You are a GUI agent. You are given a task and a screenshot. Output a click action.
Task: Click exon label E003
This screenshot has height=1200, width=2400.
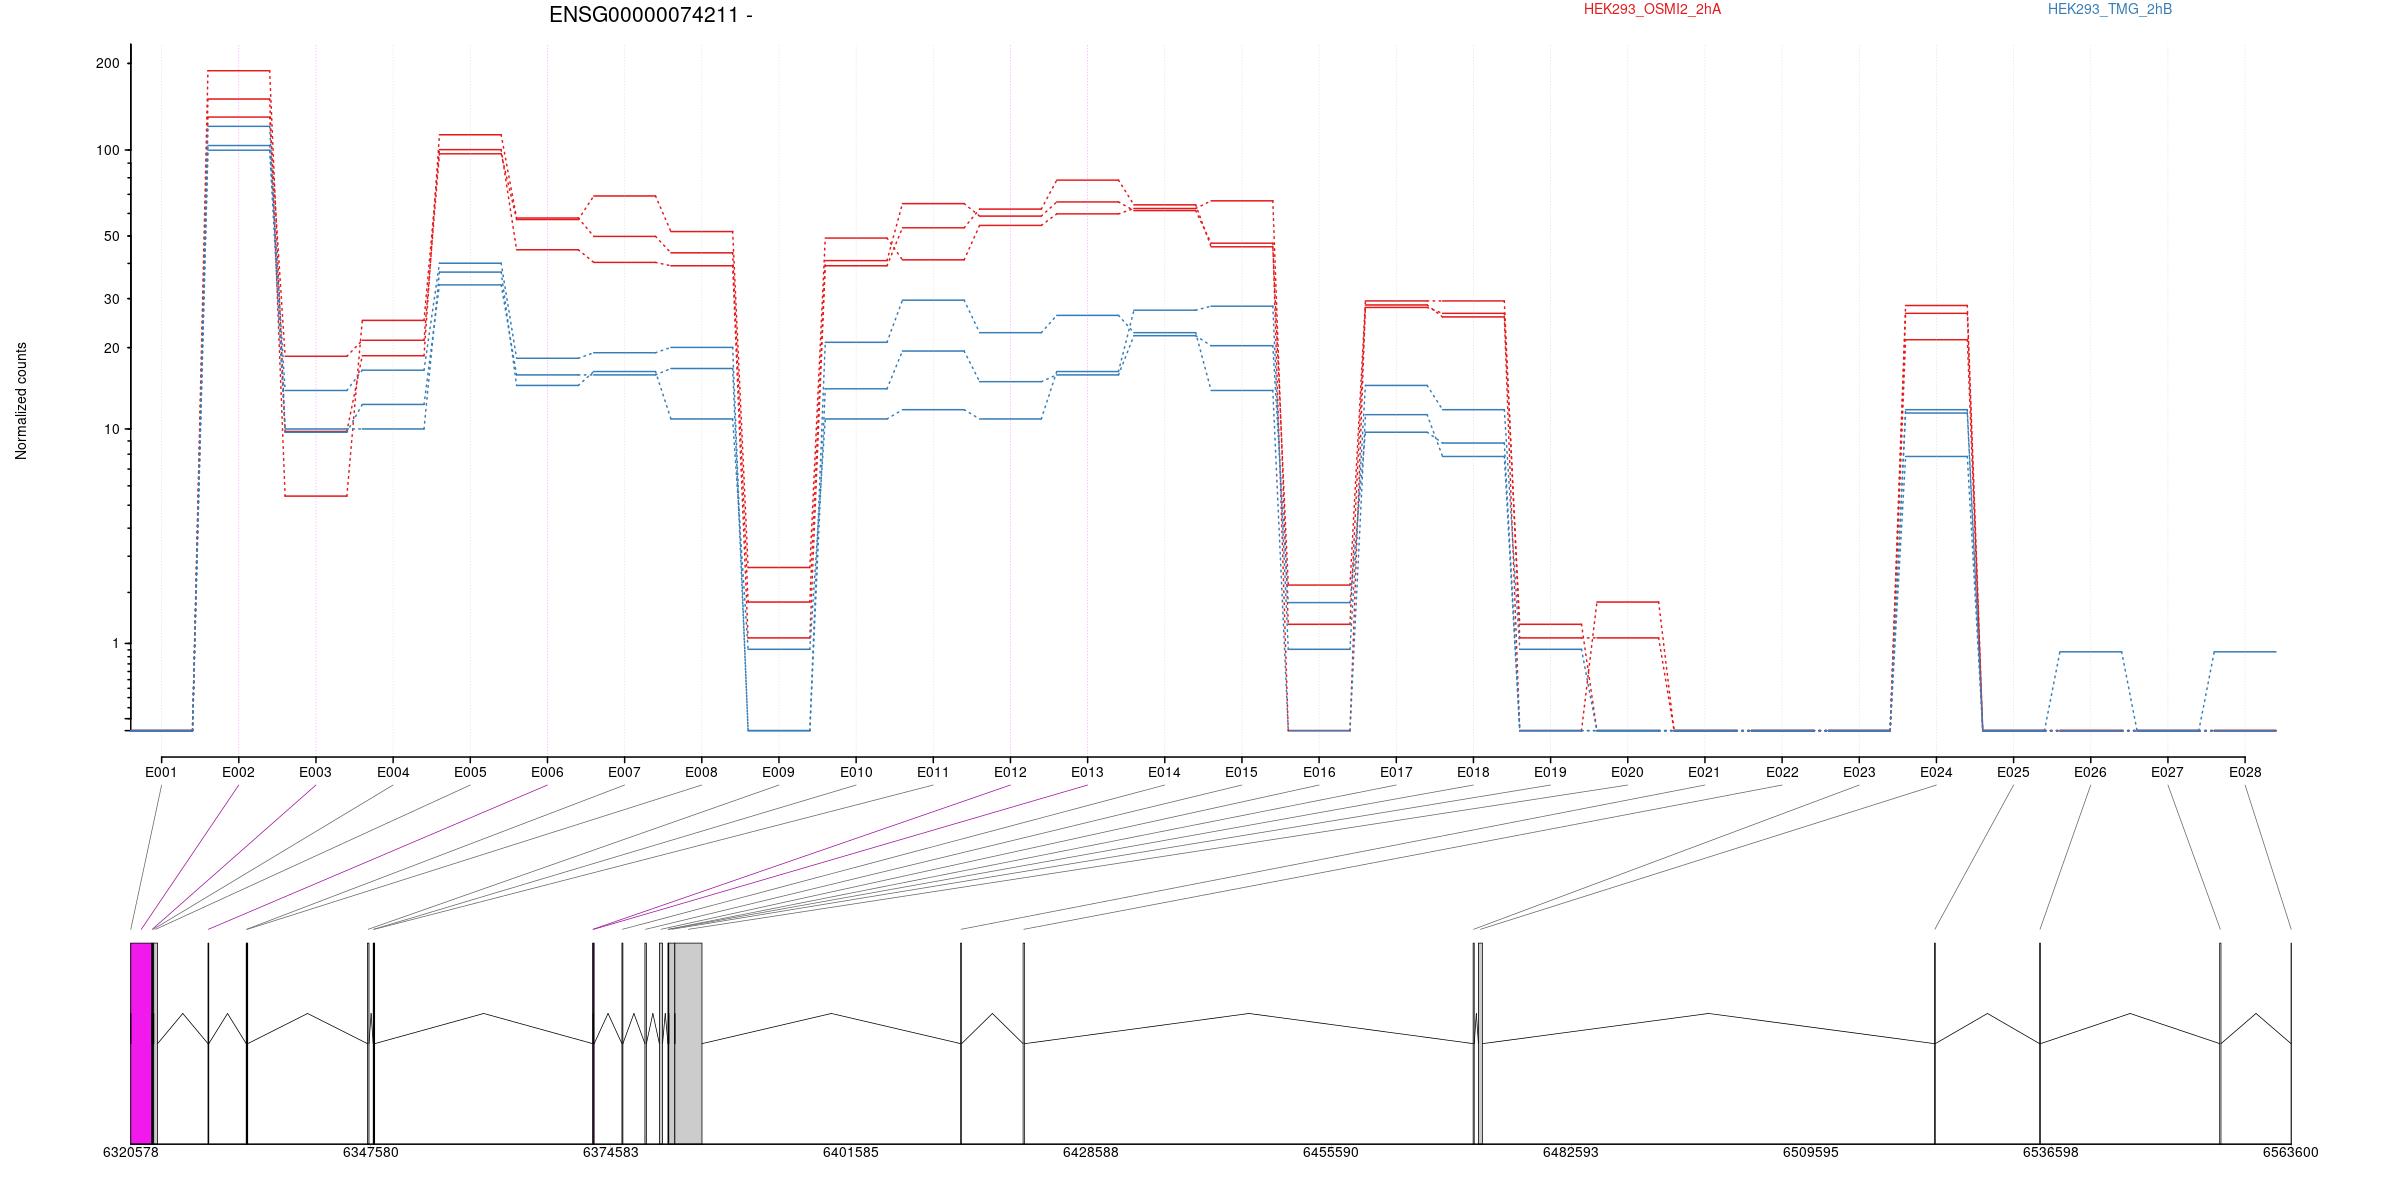[x=315, y=772]
